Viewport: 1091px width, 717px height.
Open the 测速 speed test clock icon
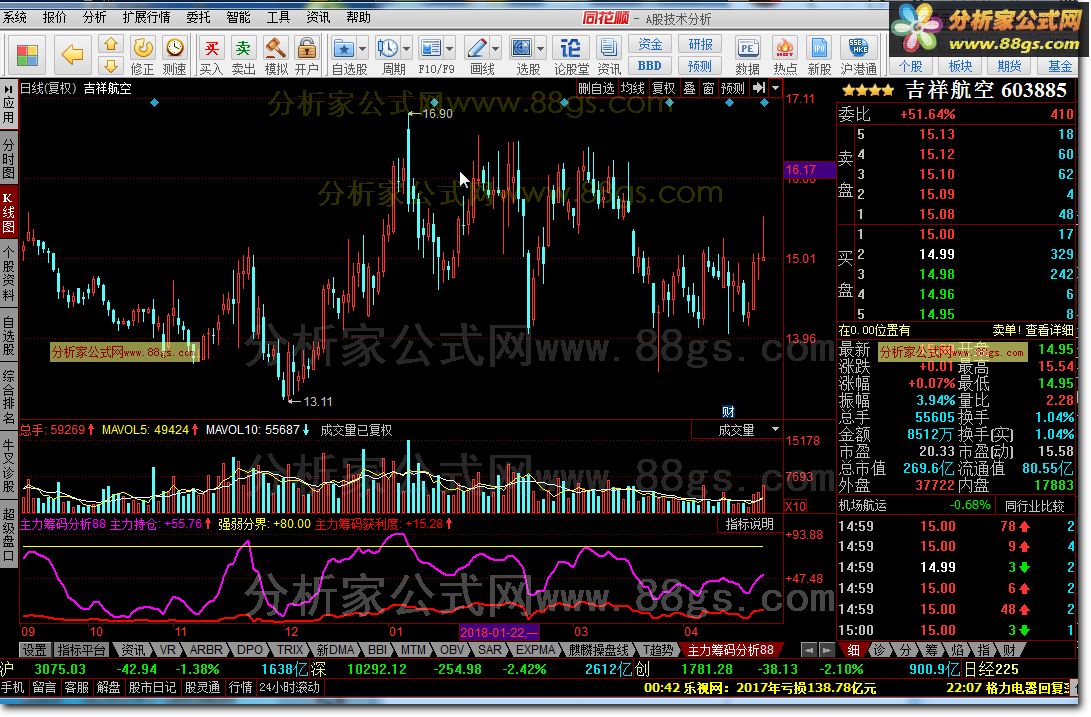175,55
